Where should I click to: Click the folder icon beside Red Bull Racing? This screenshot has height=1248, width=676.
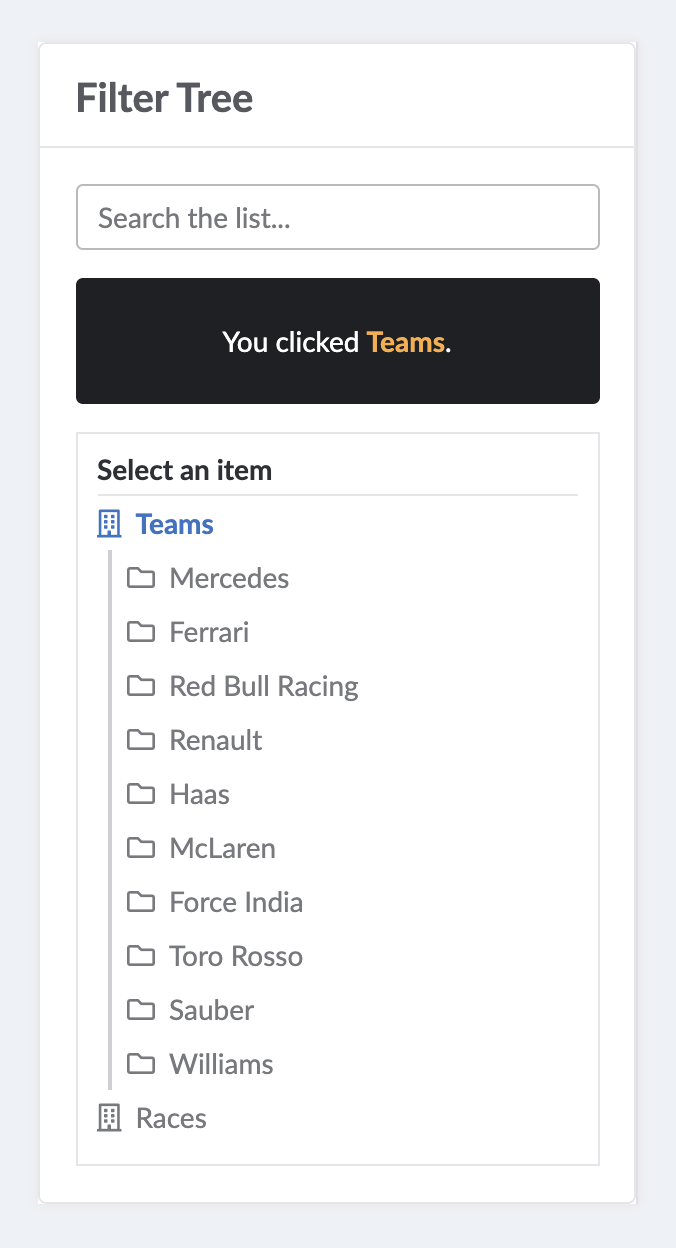pyautogui.click(x=141, y=686)
